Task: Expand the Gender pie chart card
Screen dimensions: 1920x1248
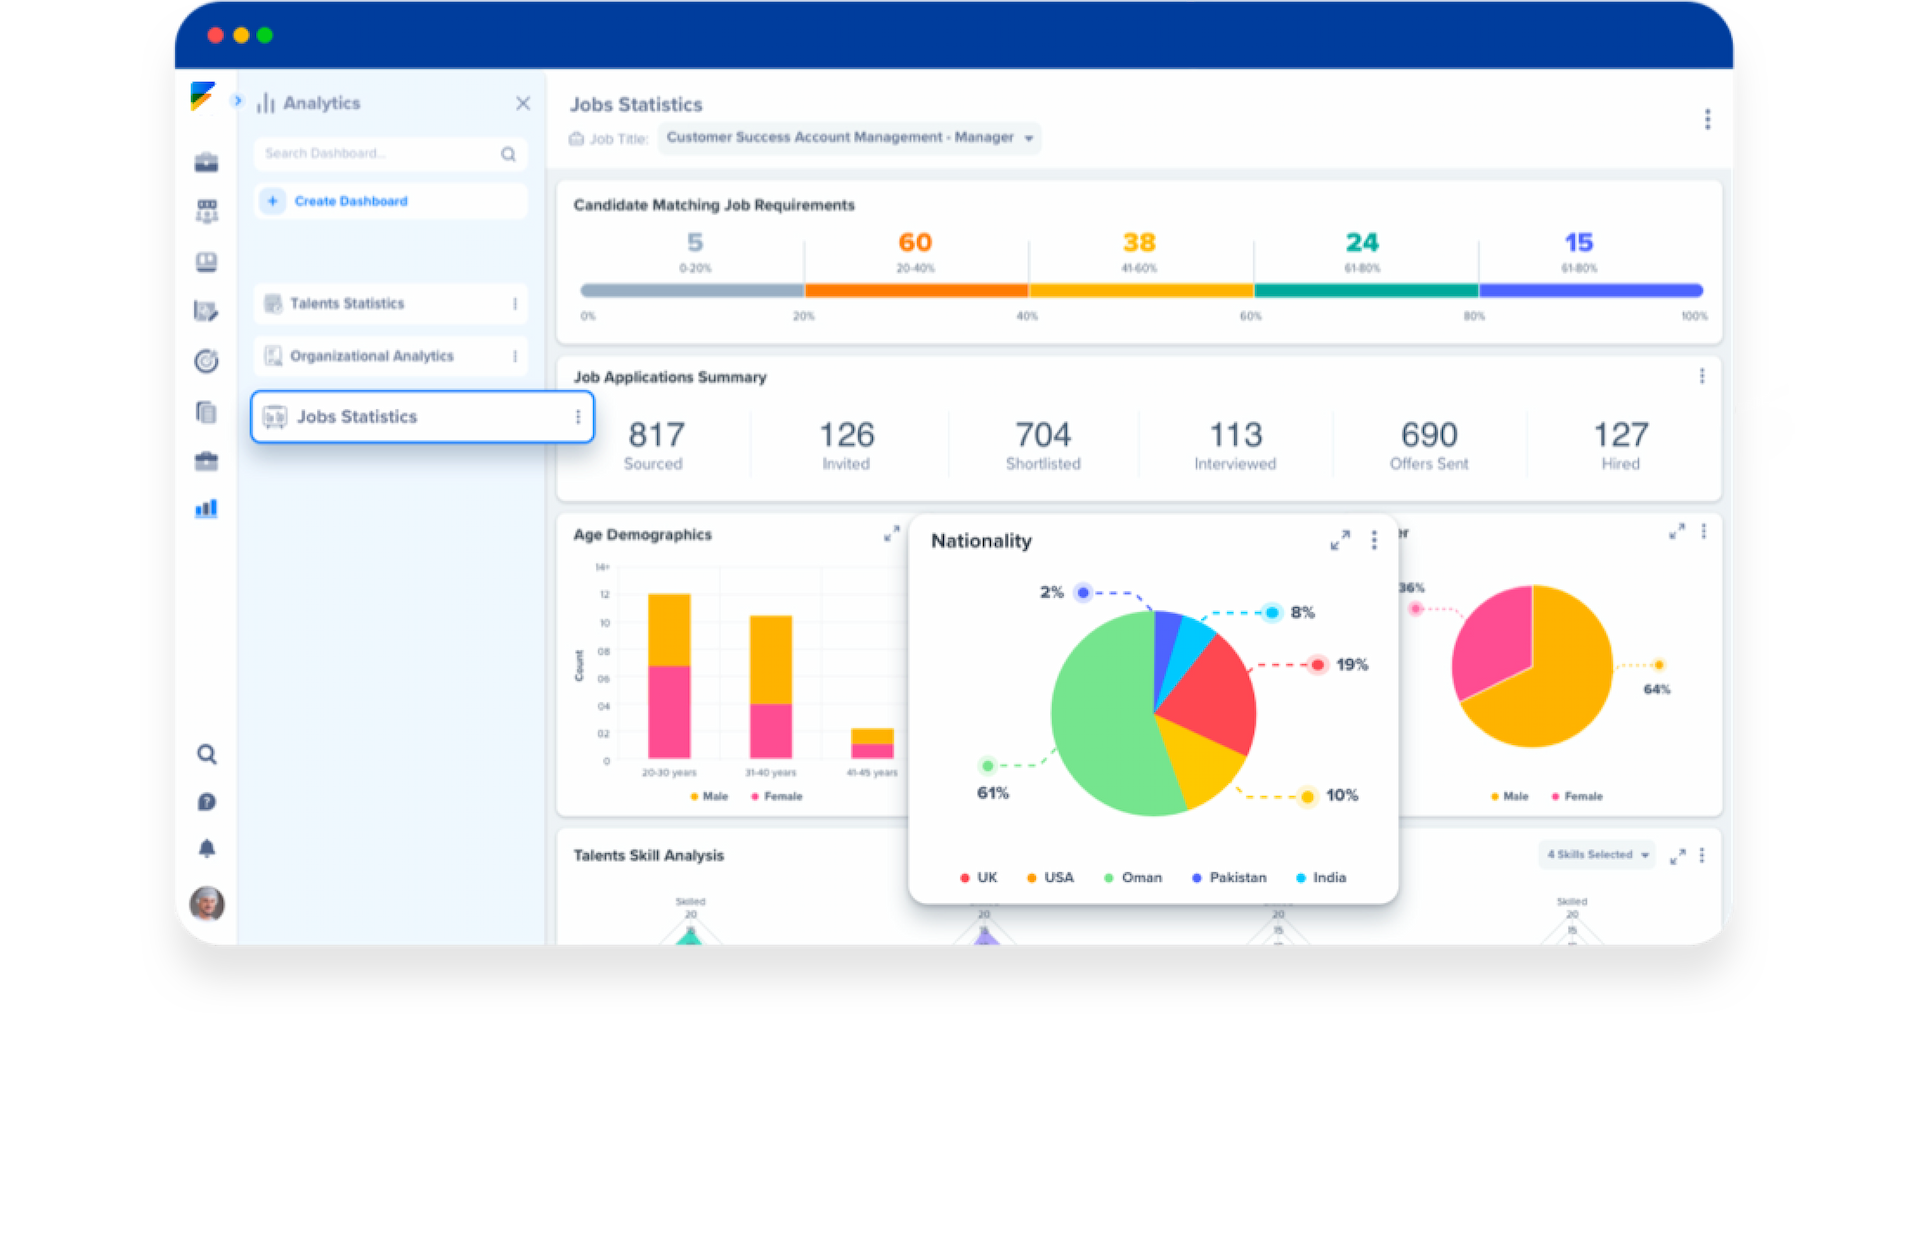Action: [1677, 532]
